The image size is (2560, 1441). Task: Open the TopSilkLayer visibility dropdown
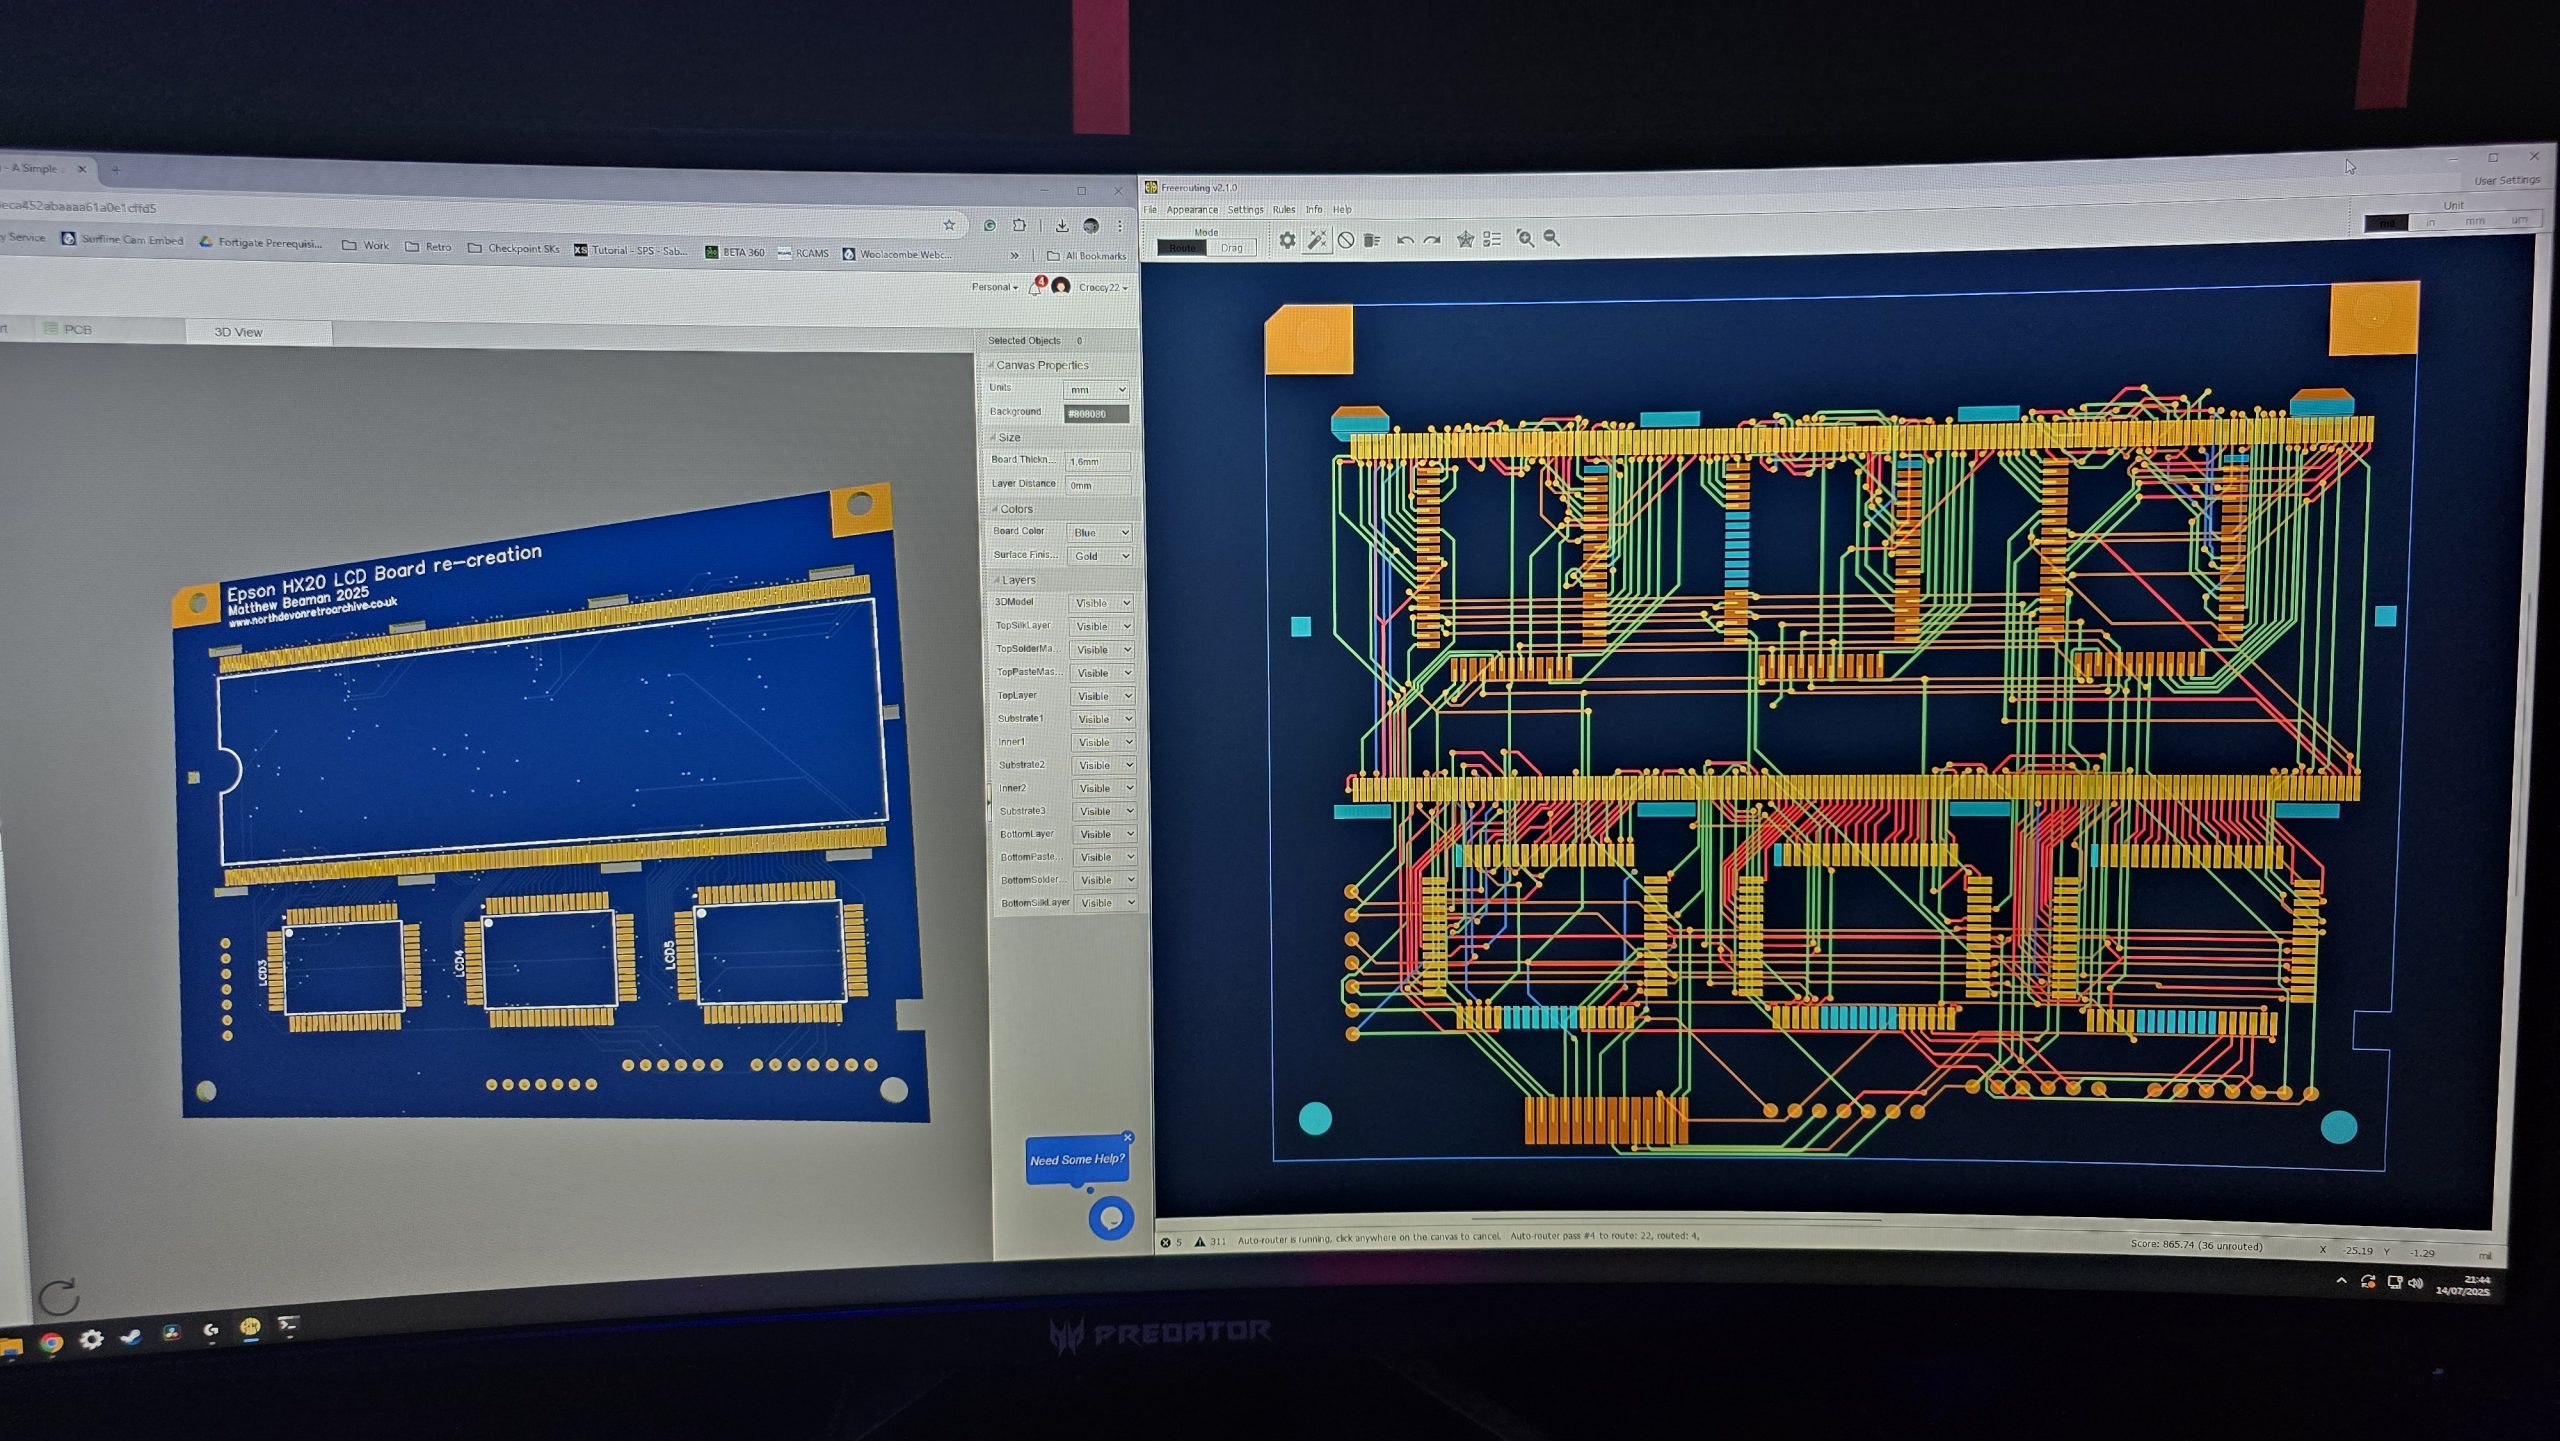click(1102, 626)
